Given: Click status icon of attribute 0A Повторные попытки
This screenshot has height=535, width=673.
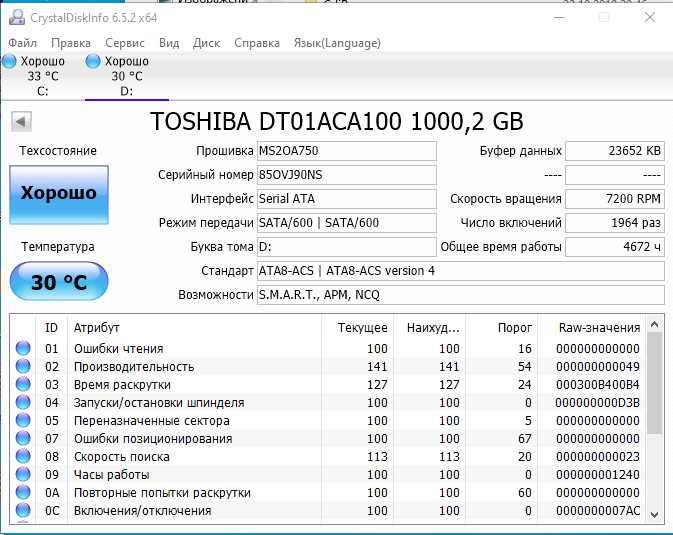Looking at the screenshot, I should point(23,492).
